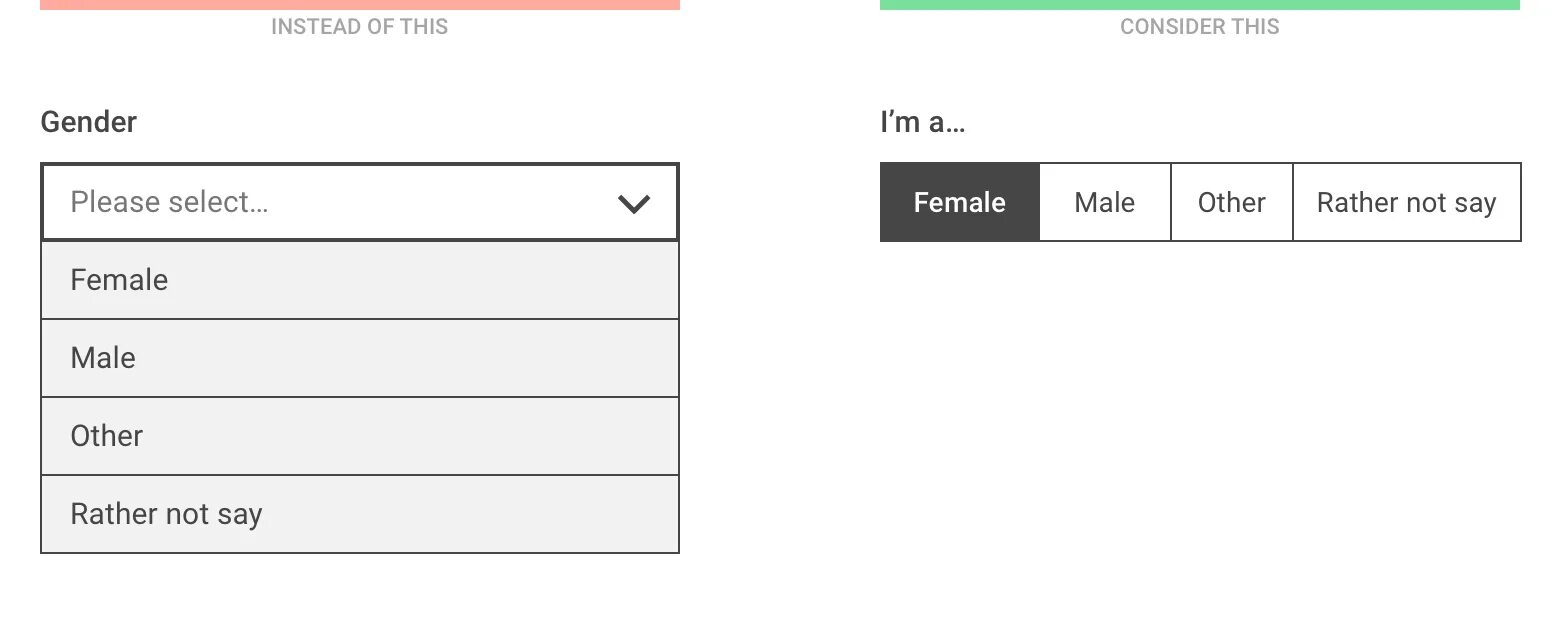Pick Other in the open dropdown list
The image size is (1560, 632).
tap(359, 436)
